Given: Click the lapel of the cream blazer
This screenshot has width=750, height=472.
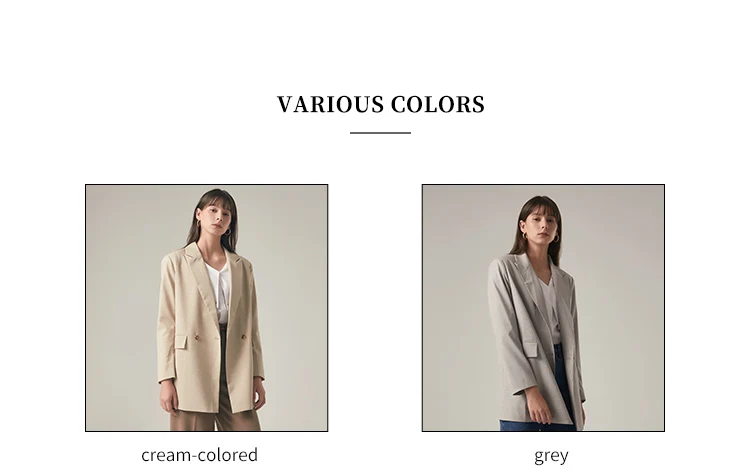Looking at the screenshot, I should click(x=202, y=277).
